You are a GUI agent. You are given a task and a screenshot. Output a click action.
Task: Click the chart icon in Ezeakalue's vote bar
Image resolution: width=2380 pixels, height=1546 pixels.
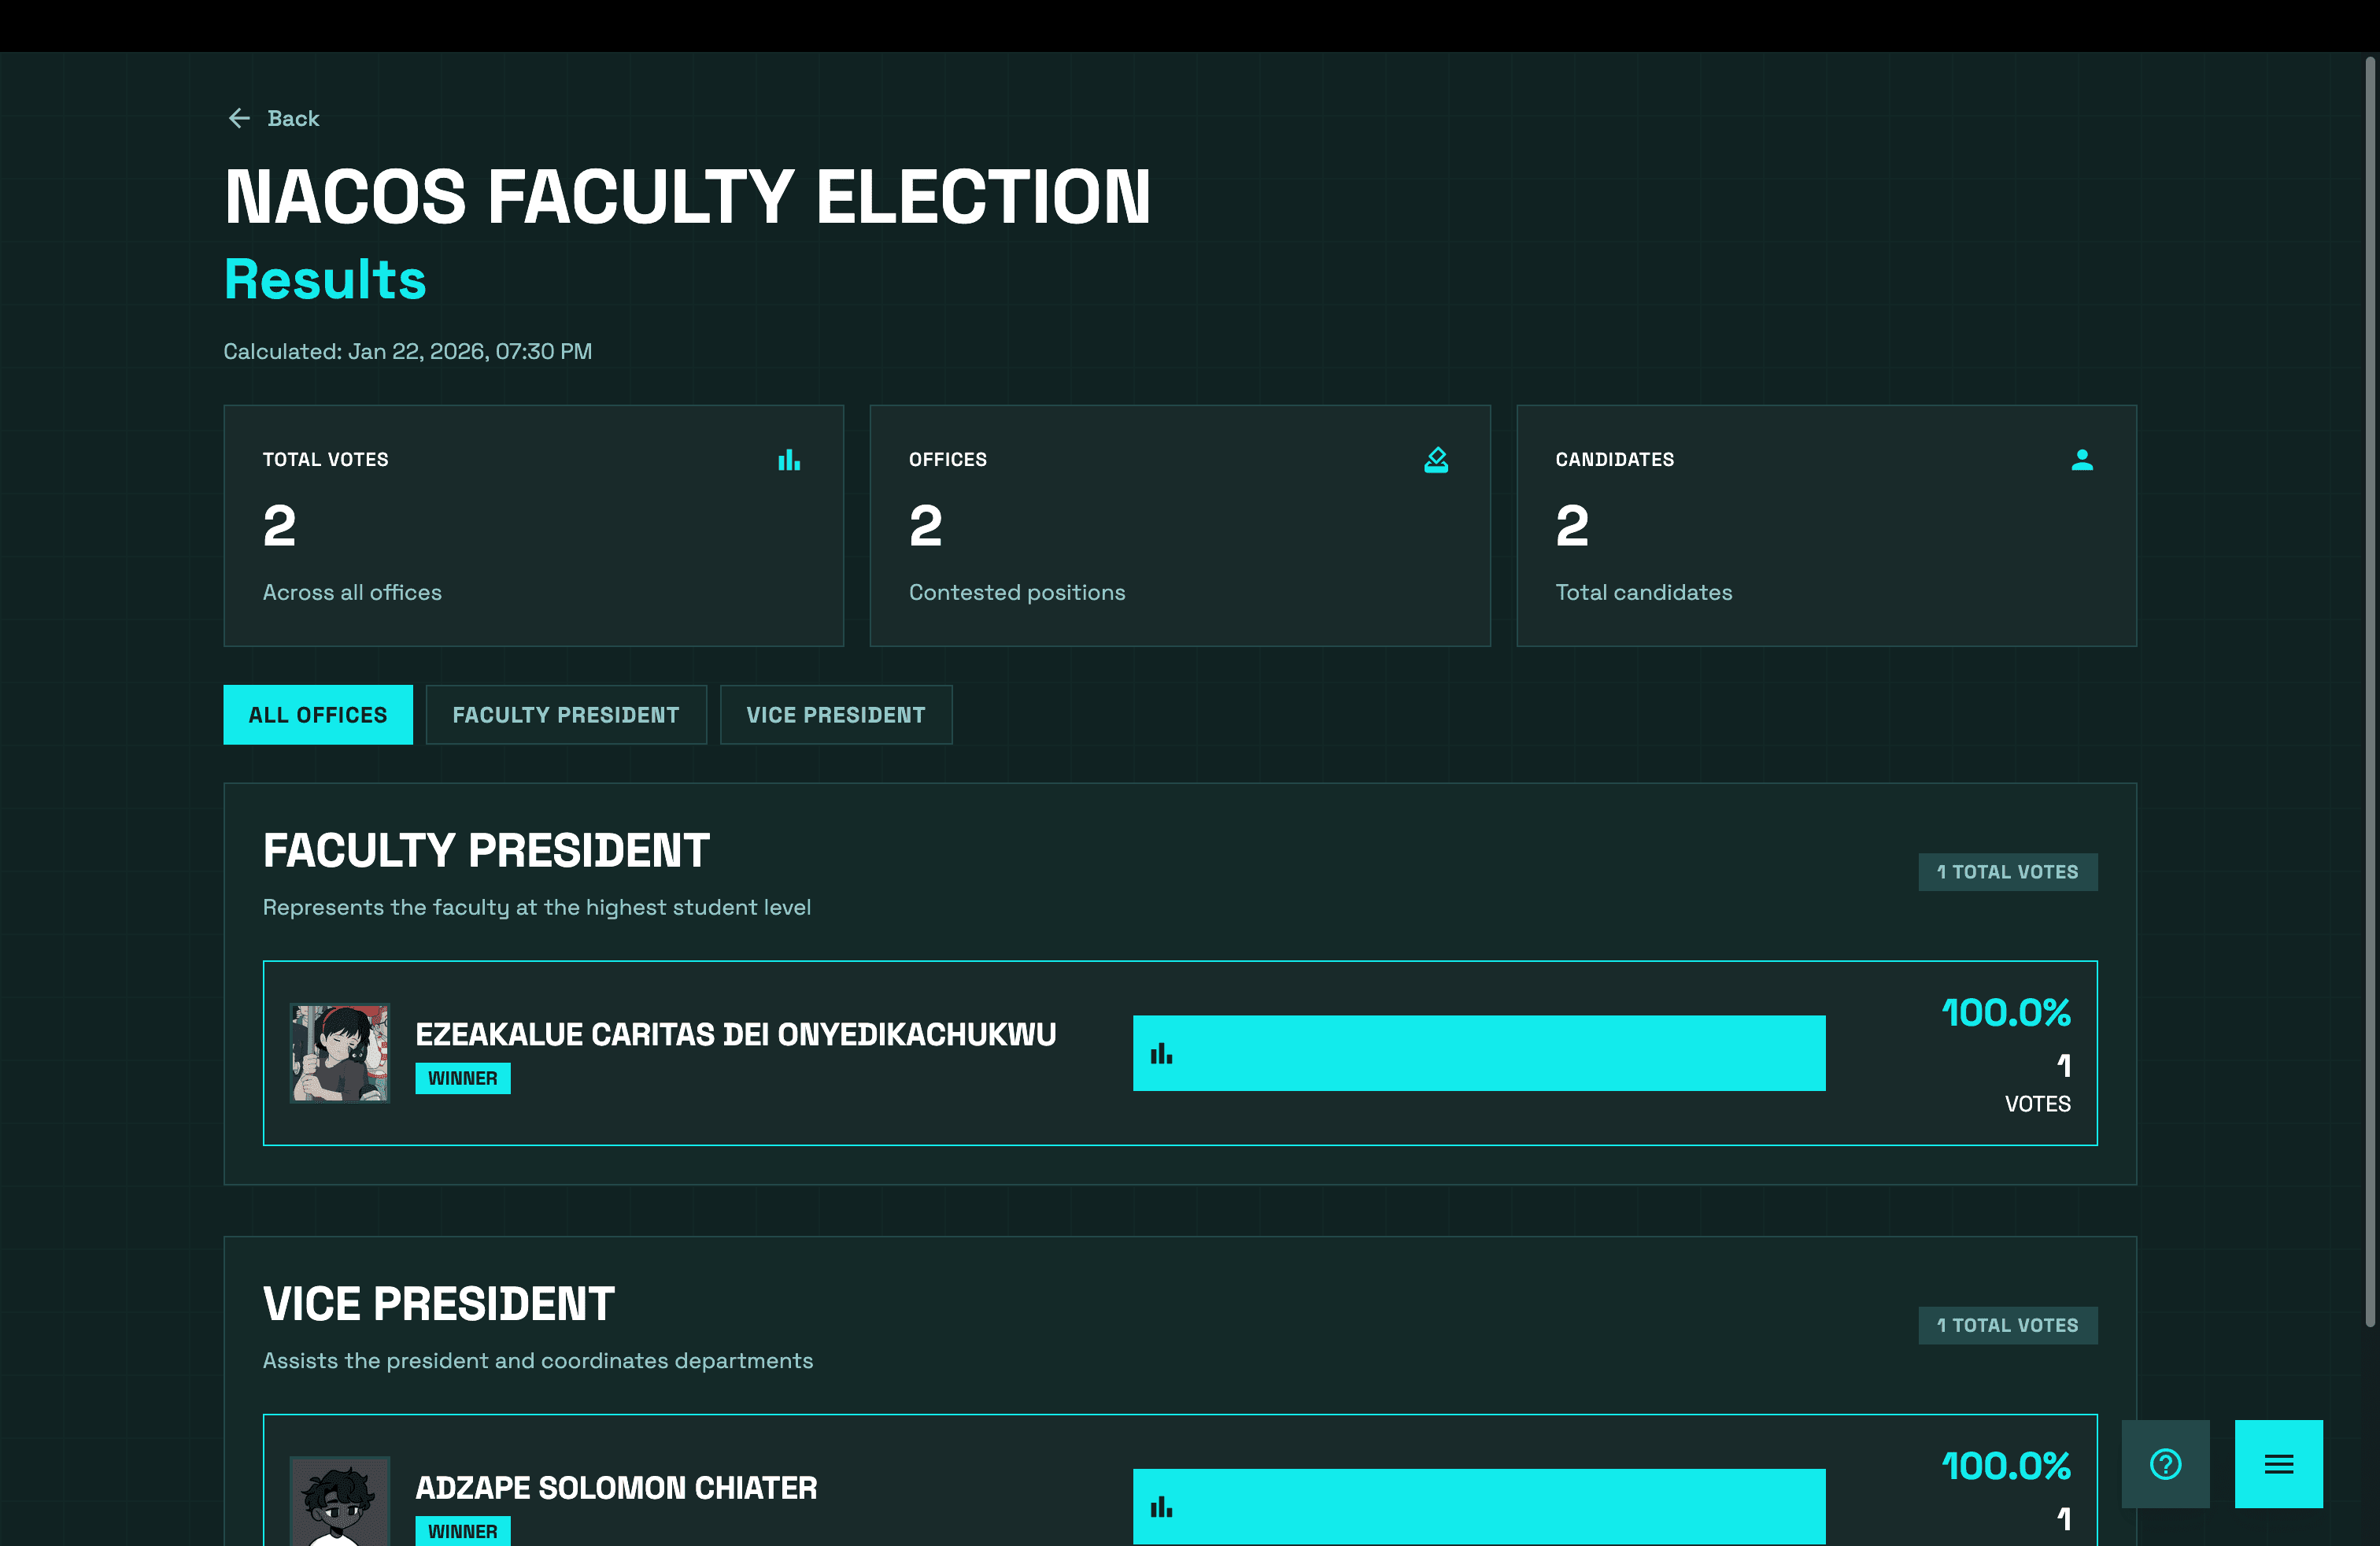coord(1161,1054)
